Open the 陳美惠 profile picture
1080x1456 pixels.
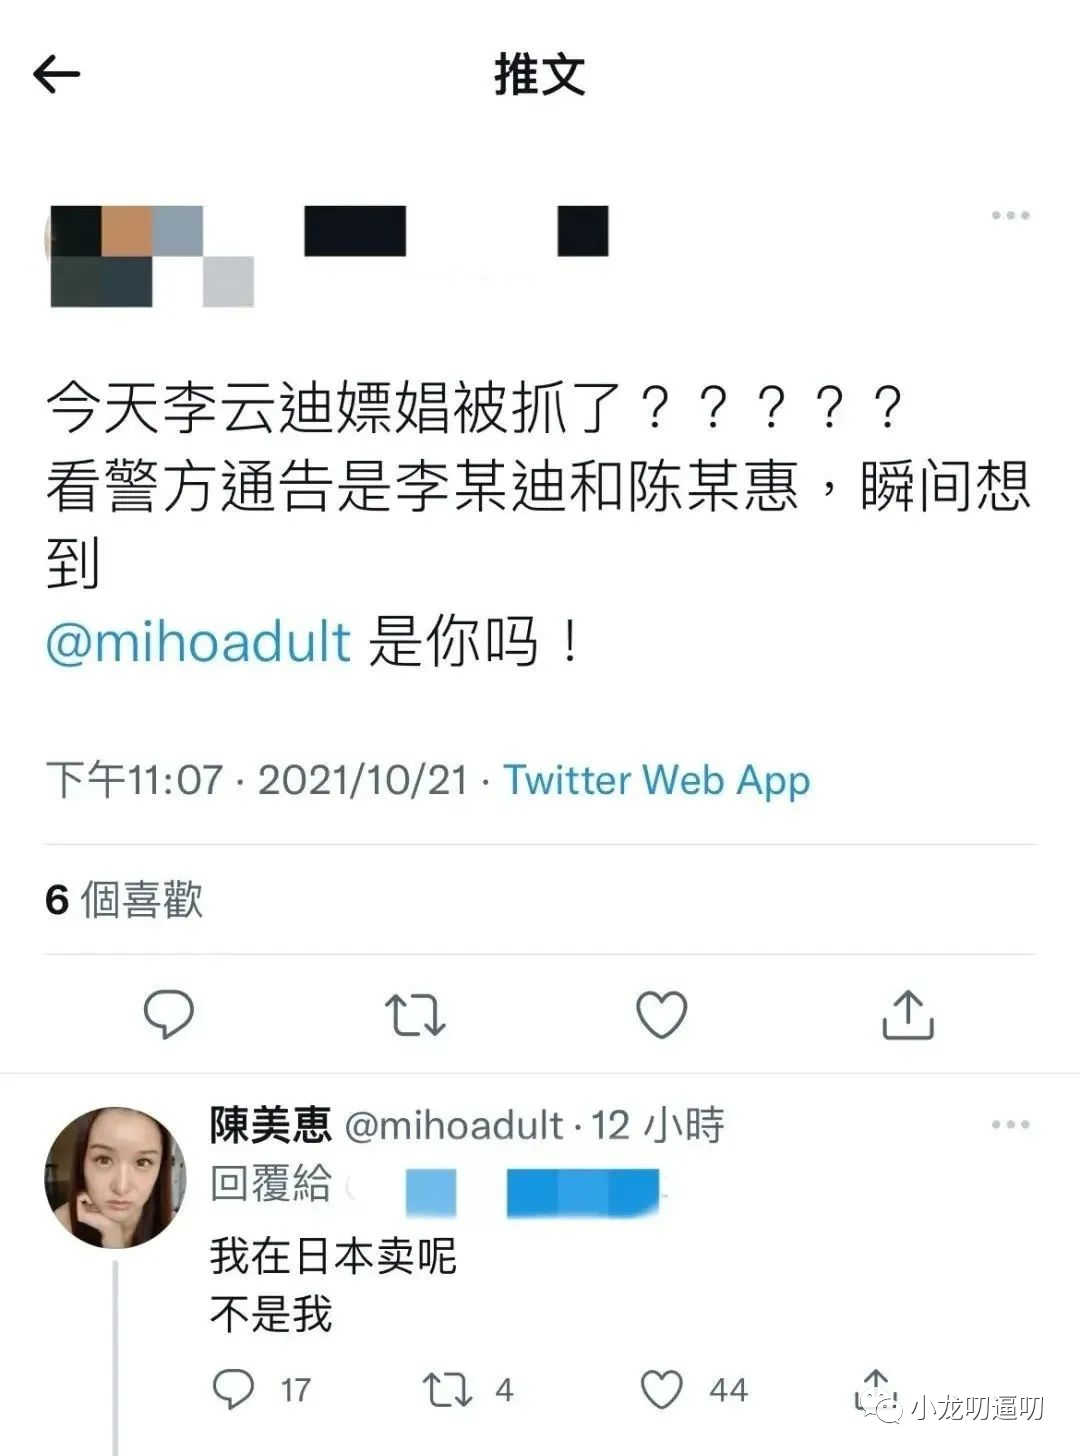pos(115,1177)
